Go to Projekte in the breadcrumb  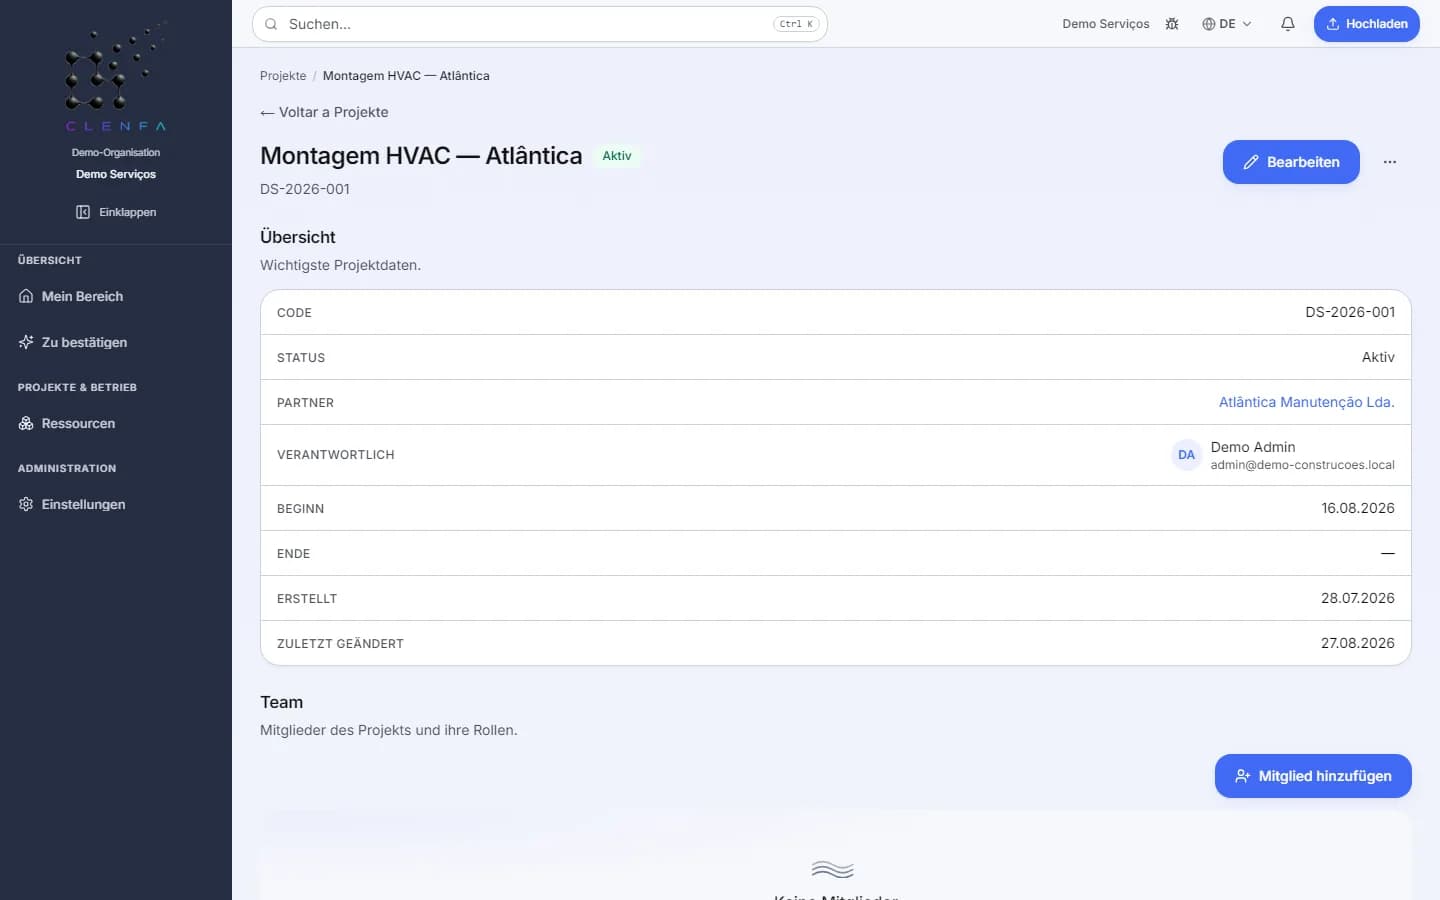coord(283,76)
